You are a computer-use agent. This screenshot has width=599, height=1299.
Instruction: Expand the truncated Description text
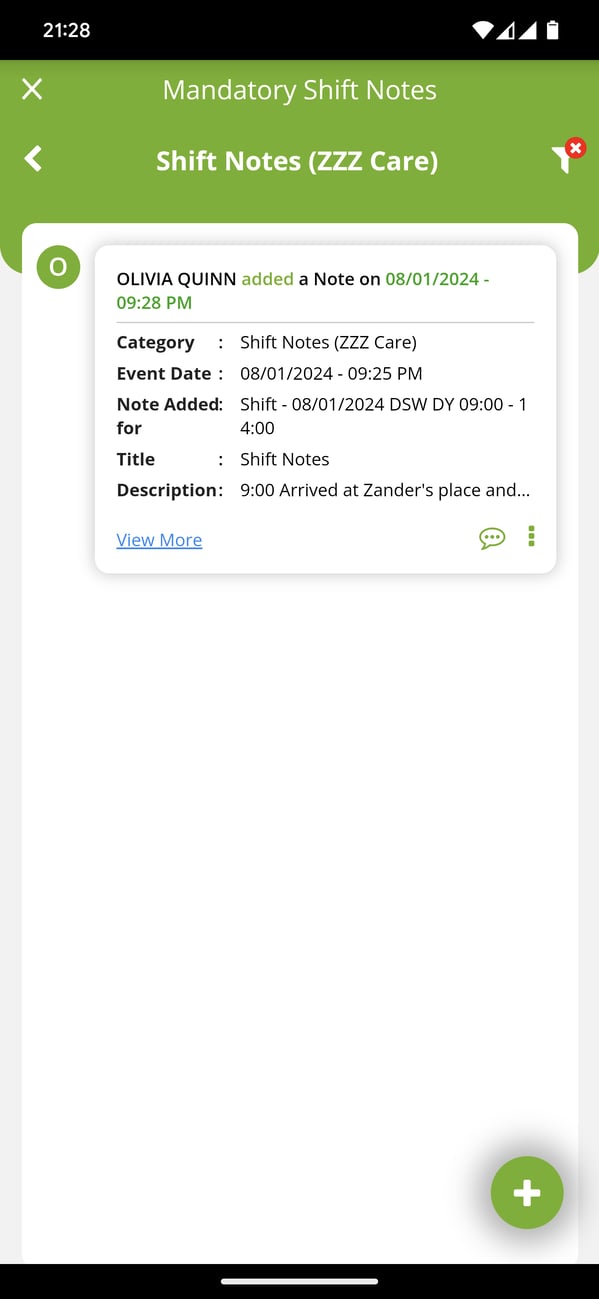[x=385, y=490]
